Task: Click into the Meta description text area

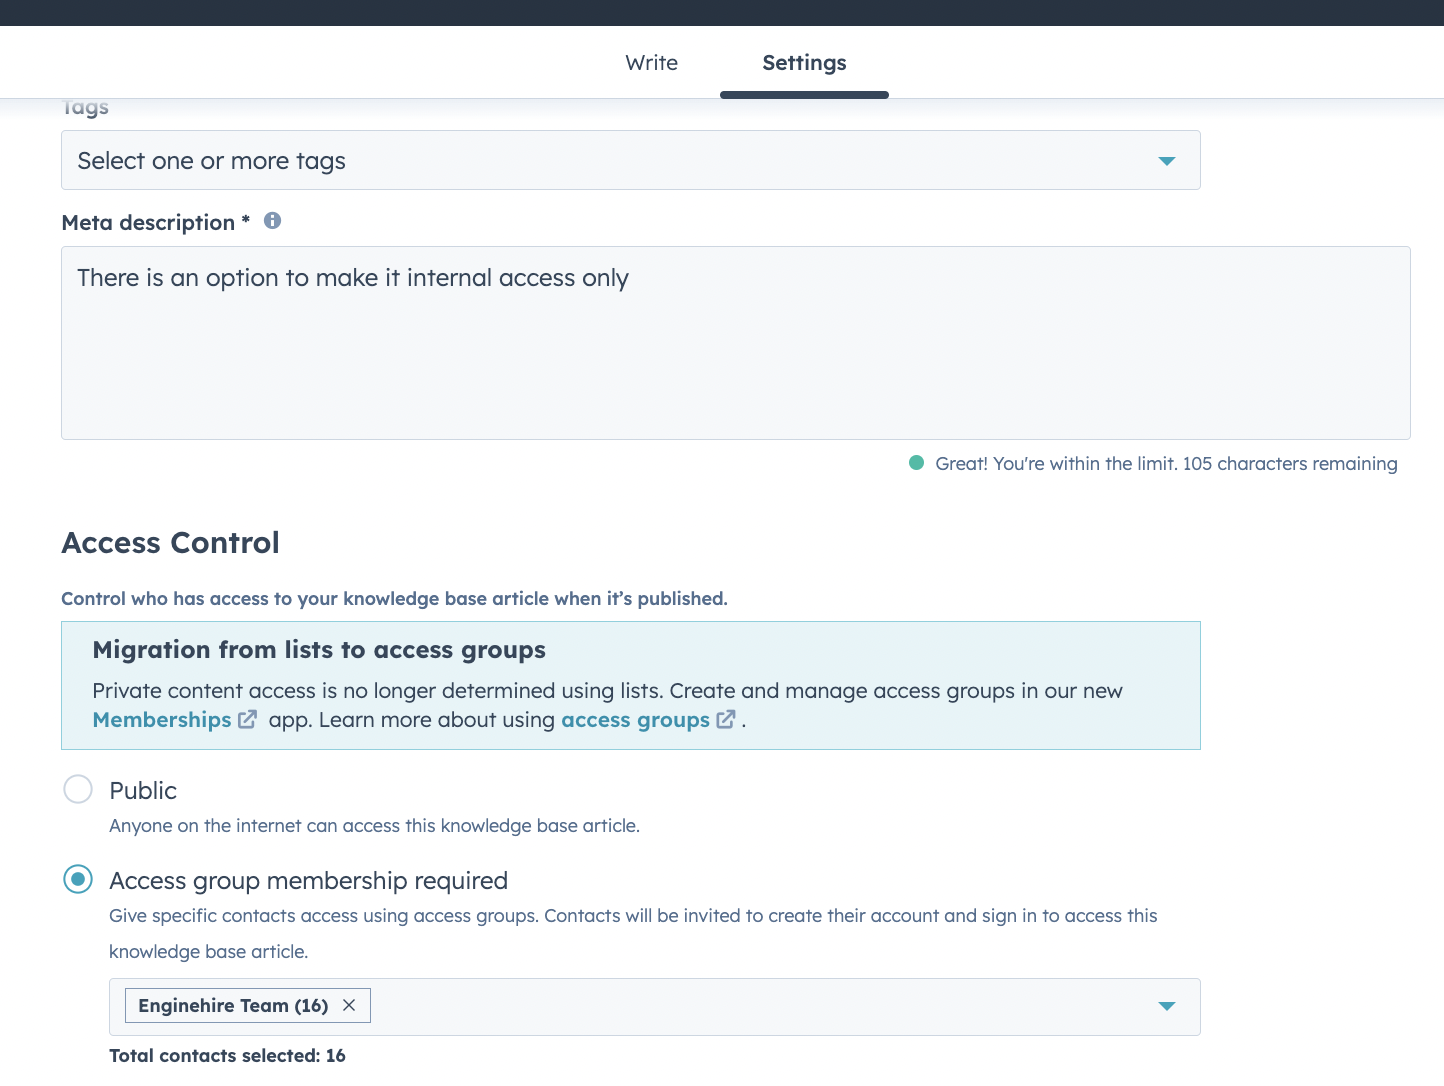Action: point(736,343)
